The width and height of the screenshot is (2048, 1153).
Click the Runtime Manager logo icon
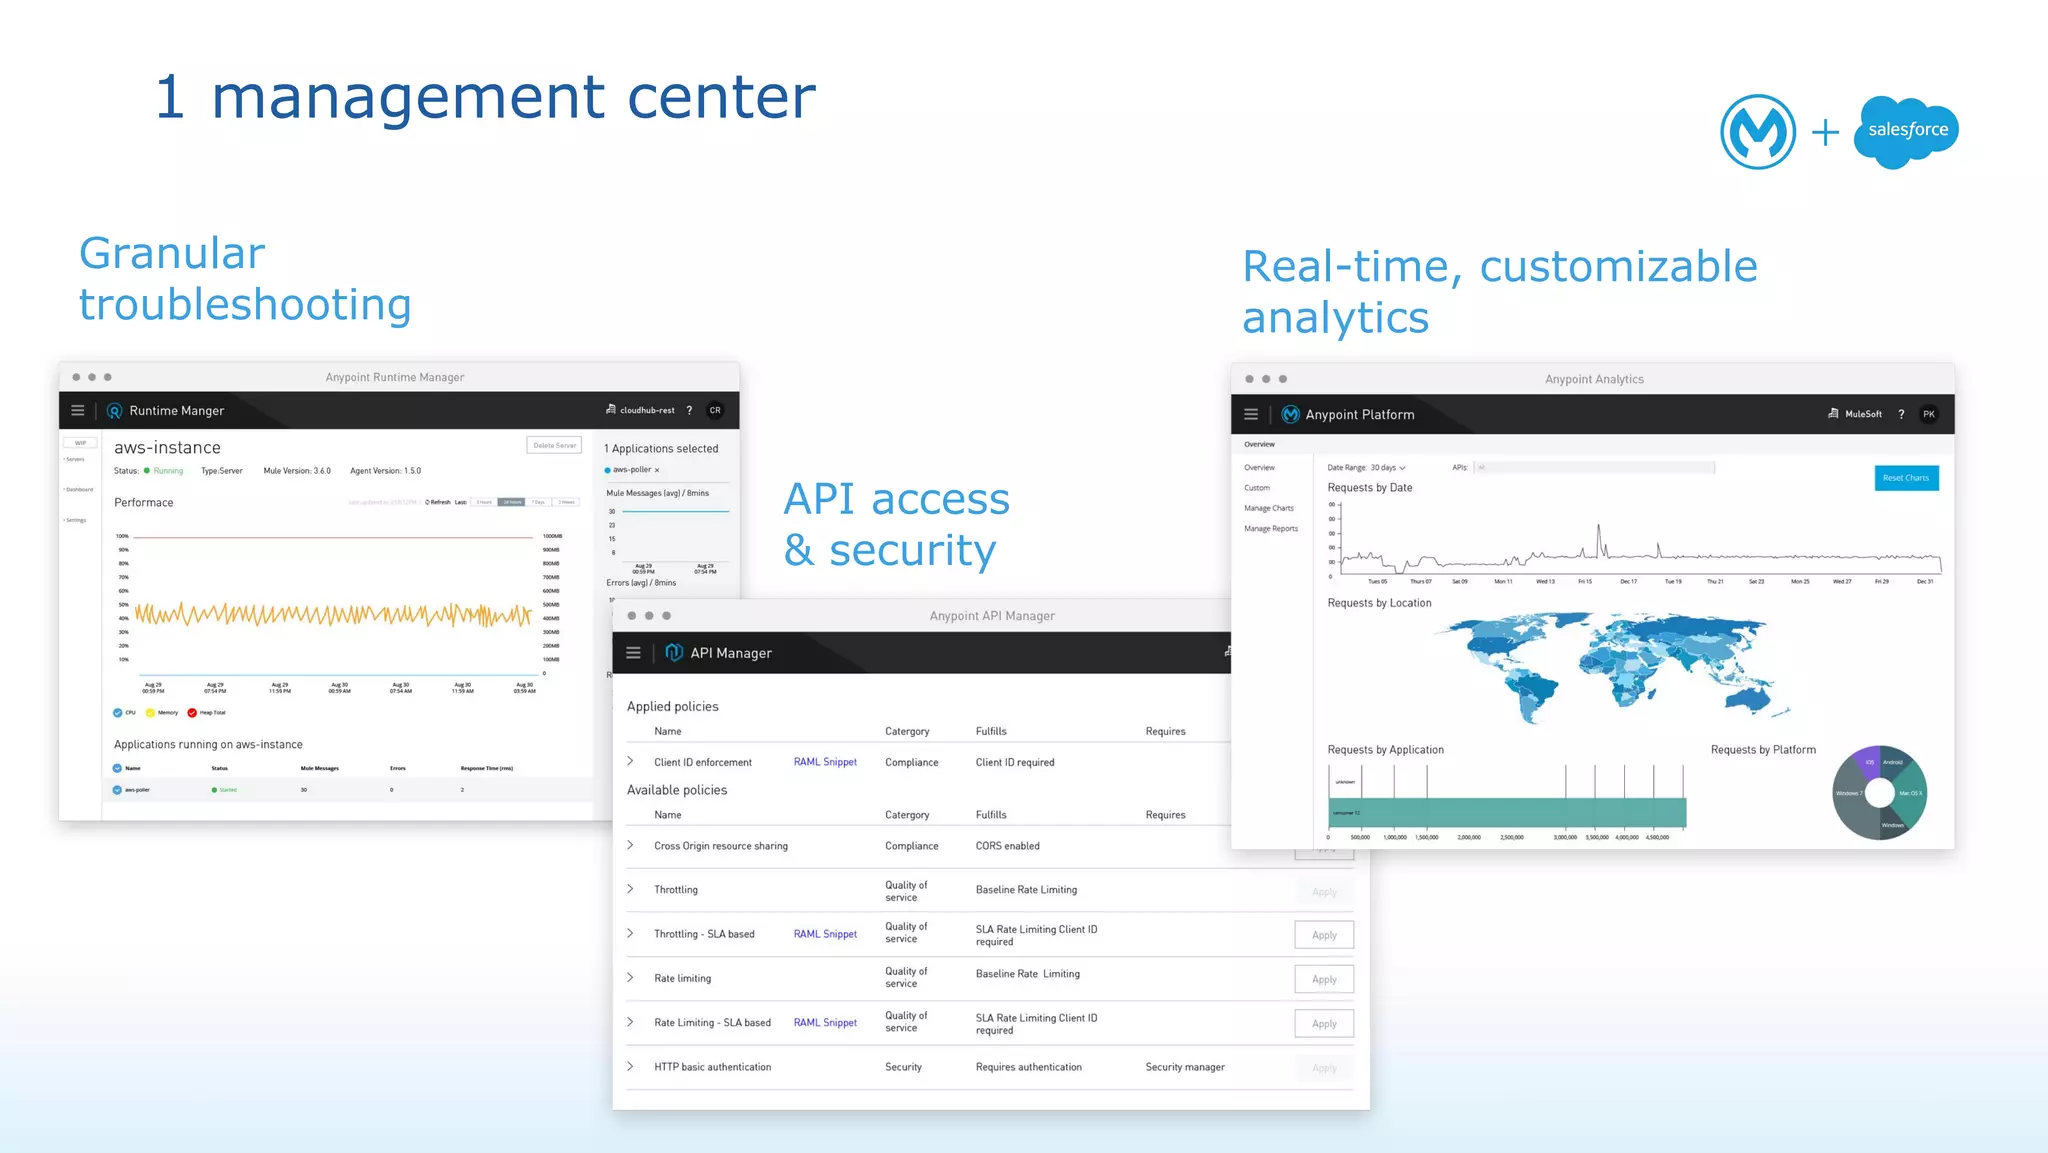click(x=114, y=411)
